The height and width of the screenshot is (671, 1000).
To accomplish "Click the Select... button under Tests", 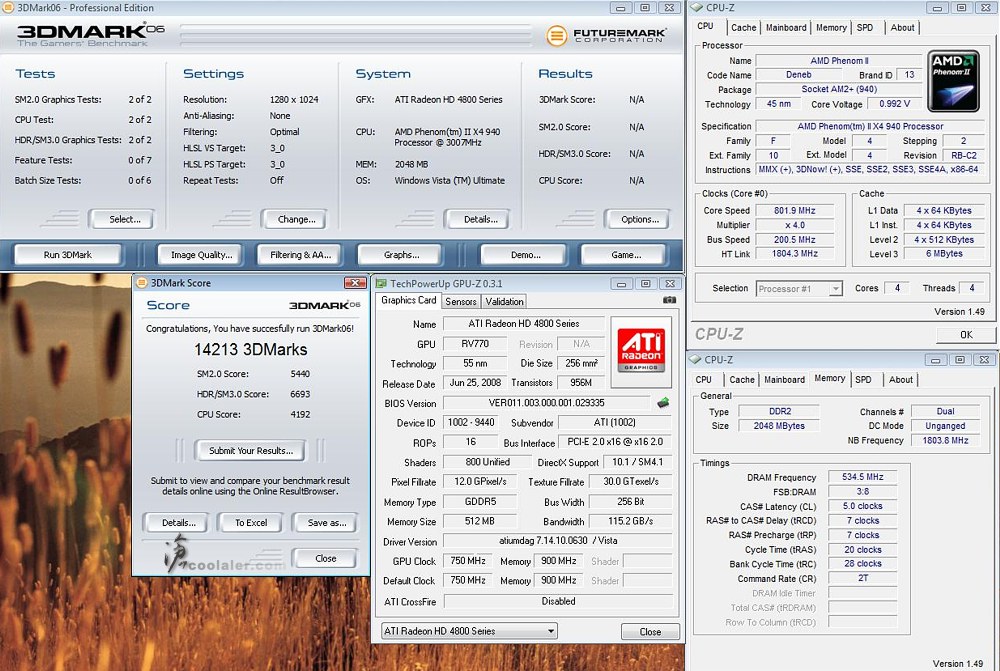I will 123,219.
